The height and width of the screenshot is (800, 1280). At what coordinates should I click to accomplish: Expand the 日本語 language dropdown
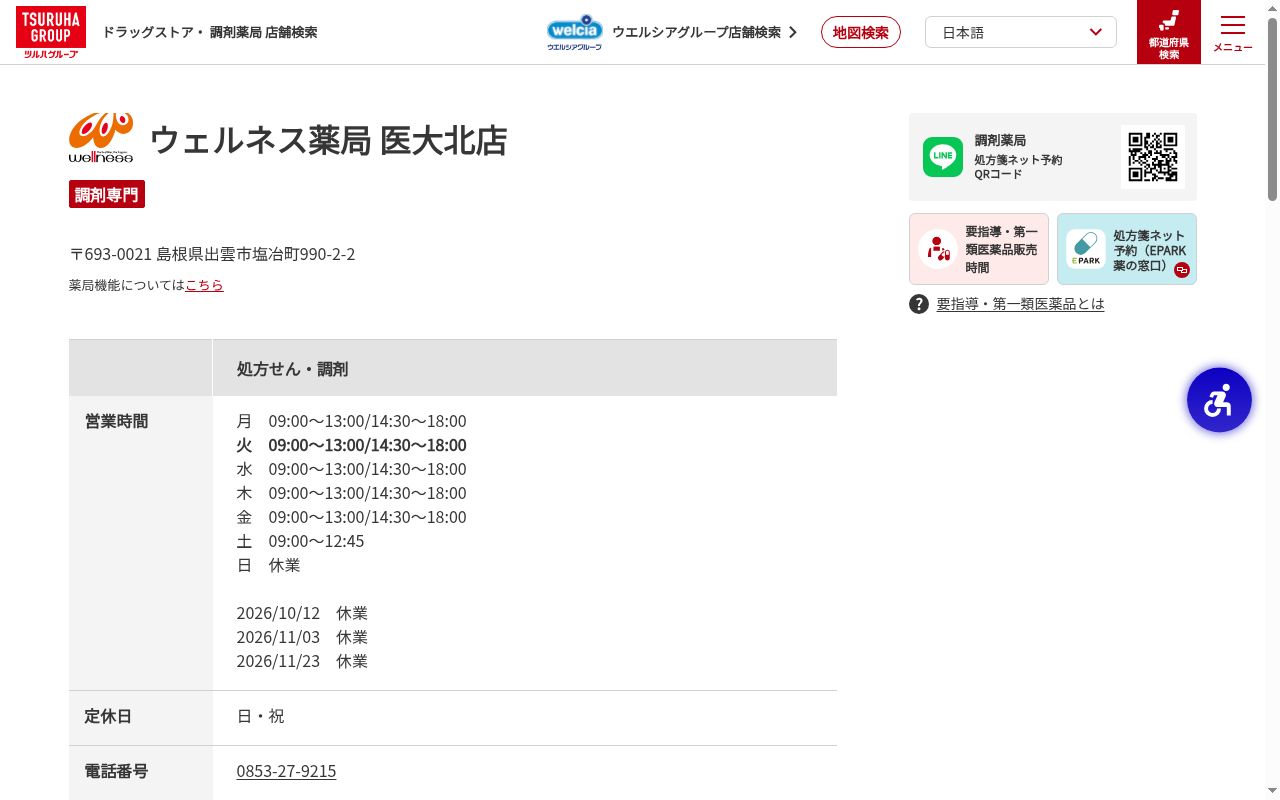pos(1021,32)
